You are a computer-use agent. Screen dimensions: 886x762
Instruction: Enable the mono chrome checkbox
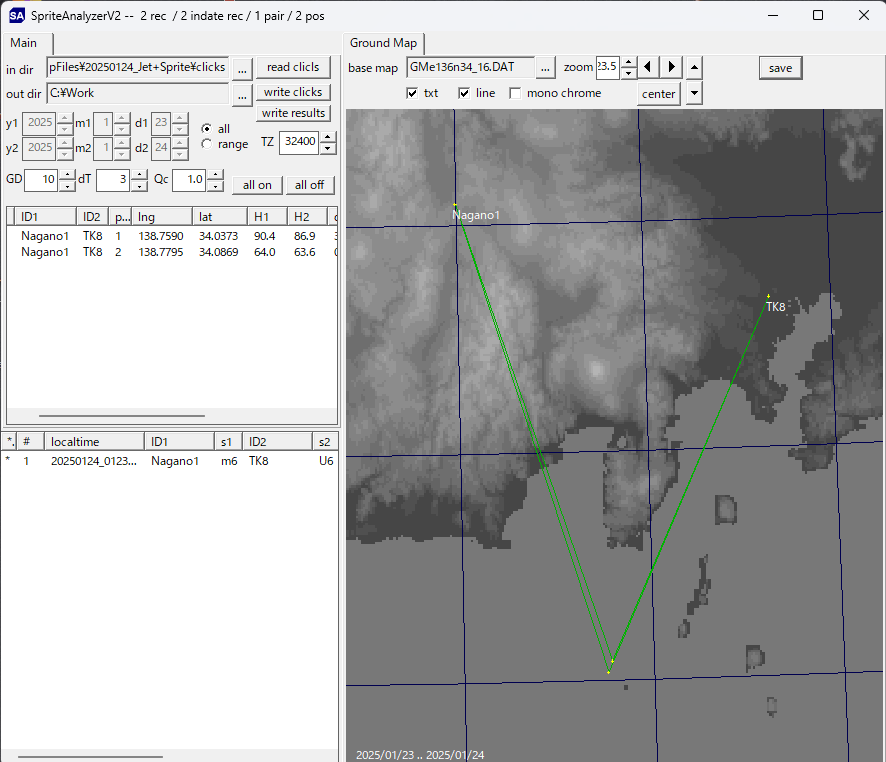click(x=515, y=93)
